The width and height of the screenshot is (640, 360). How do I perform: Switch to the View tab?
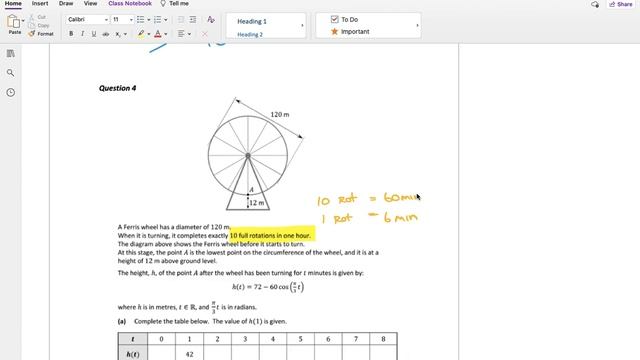point(90,4)
